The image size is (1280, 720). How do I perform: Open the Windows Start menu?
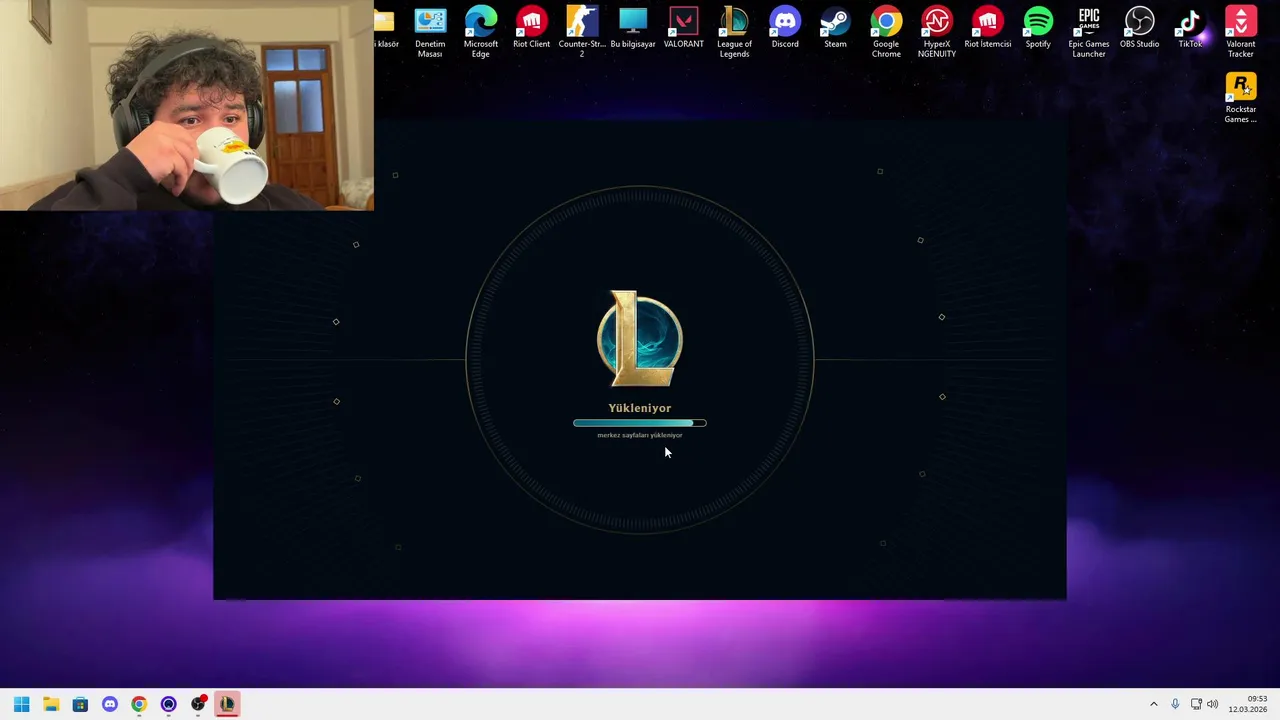(x=21, y=704)
